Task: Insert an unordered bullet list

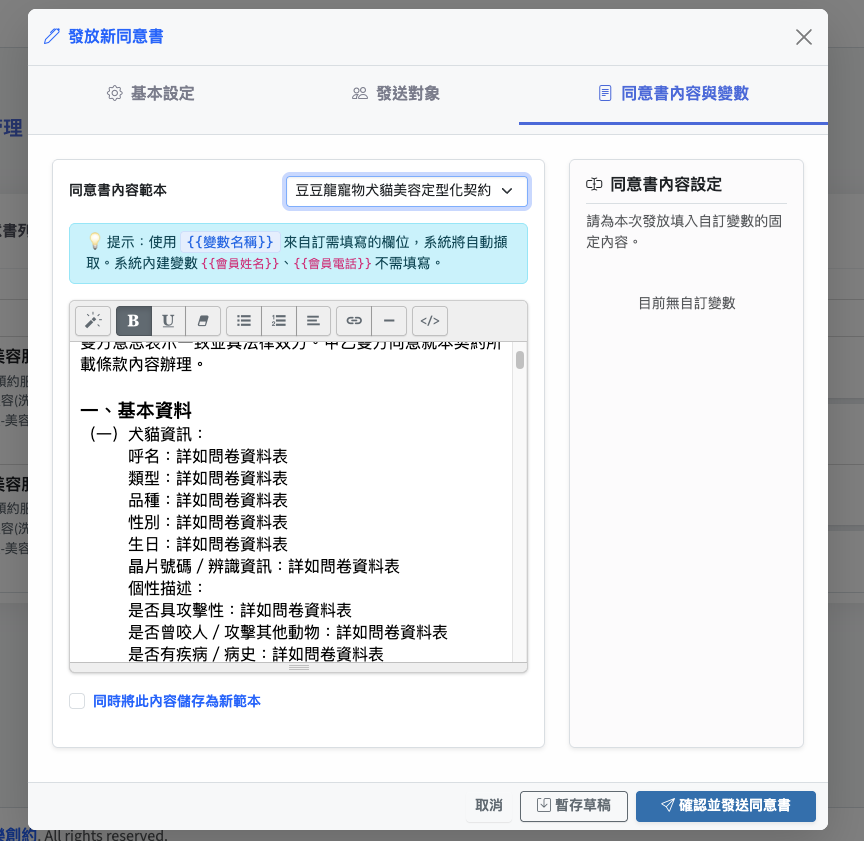Action: click(x=244, y=321)
